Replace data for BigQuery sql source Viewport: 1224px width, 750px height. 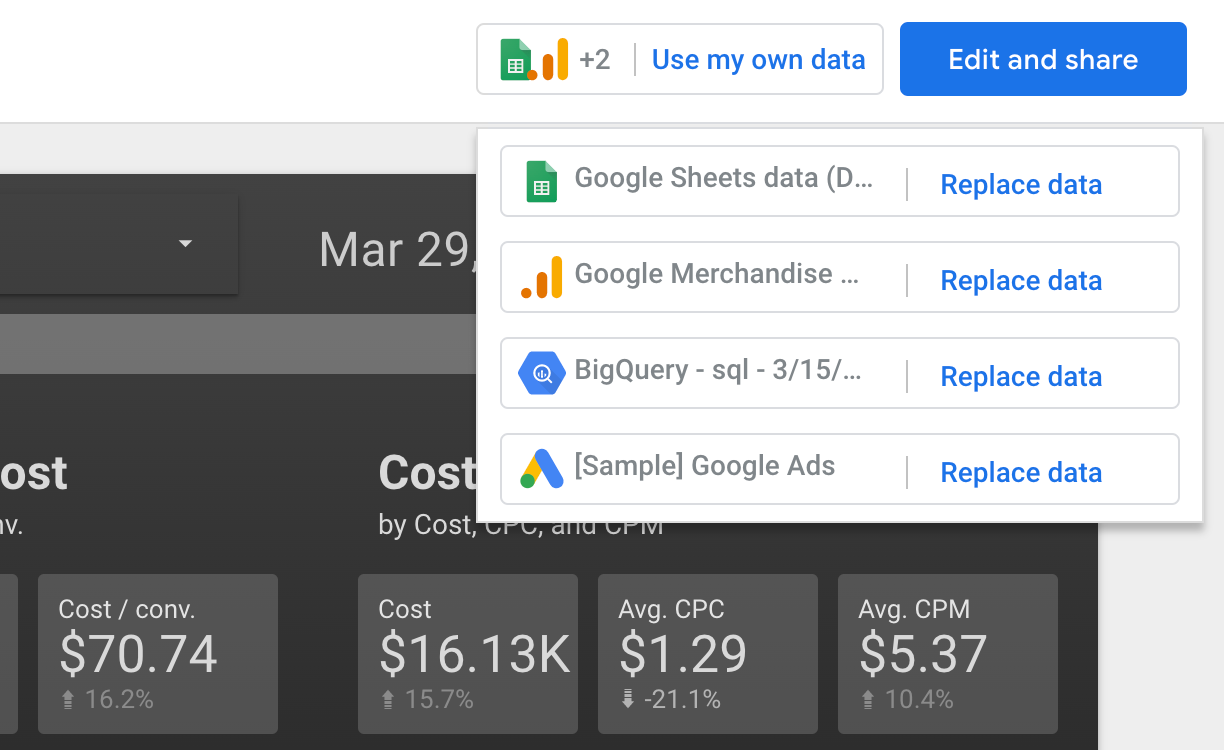click(1021, 377)
